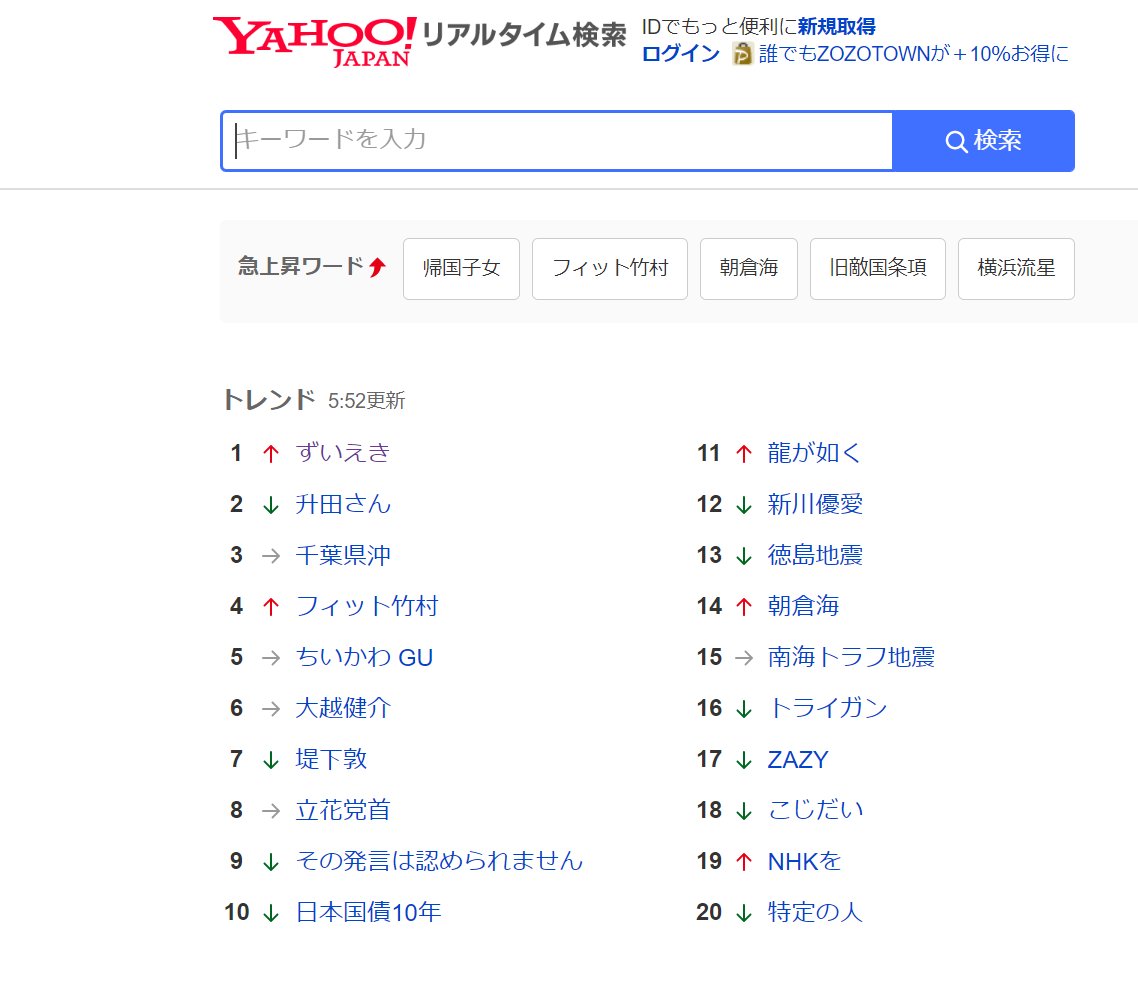Focus the キーワードを入力 search field
Screen dimensions: 1138x981
coord(557,141)
